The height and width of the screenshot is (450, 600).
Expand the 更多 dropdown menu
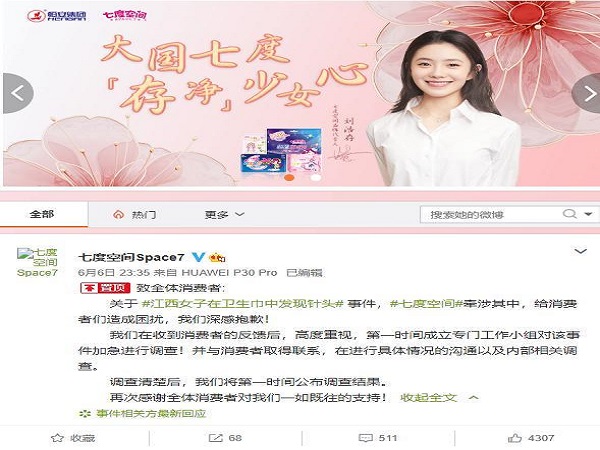224,215
